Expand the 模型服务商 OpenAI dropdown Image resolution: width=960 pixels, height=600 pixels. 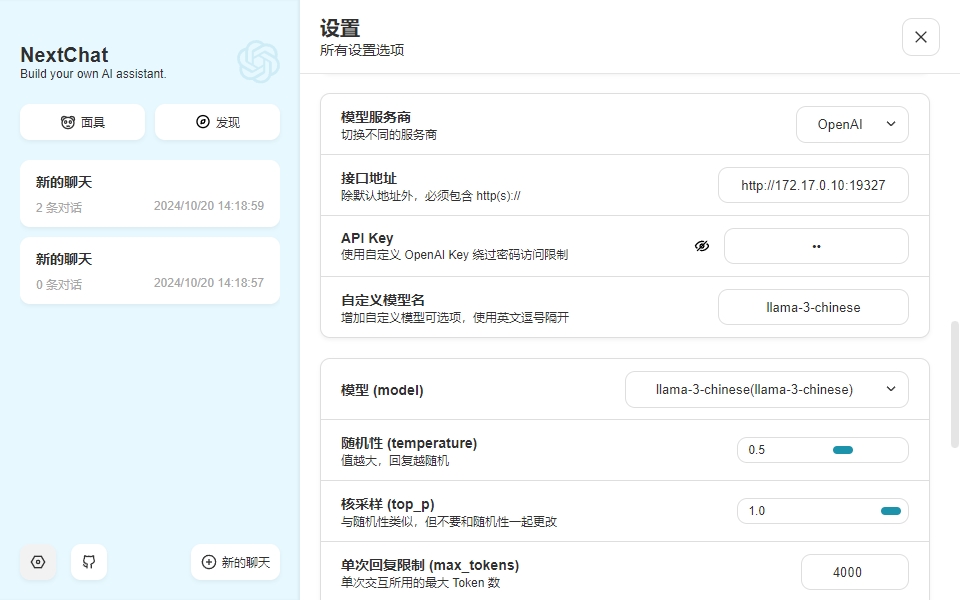pyautogui.click(x=852, y=125)
